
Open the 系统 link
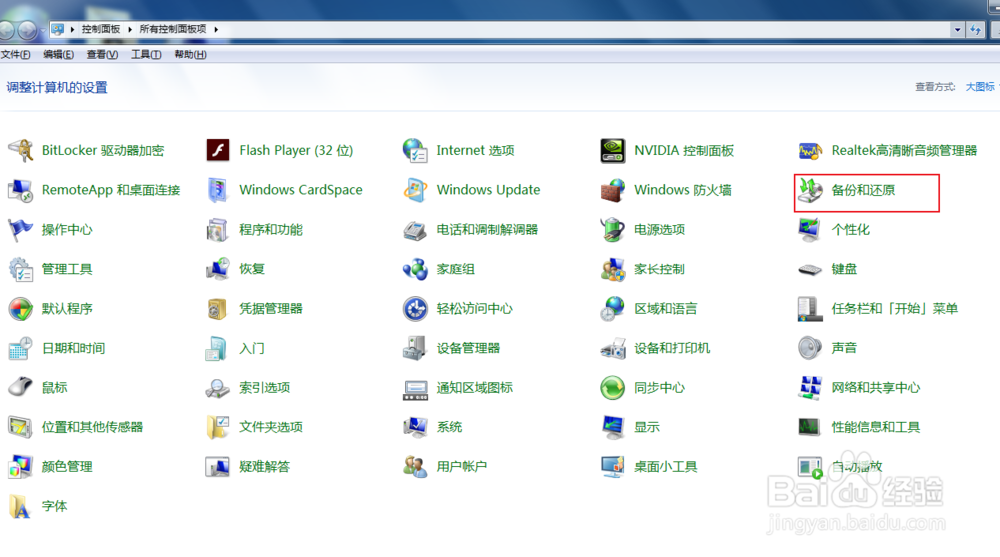449,427
